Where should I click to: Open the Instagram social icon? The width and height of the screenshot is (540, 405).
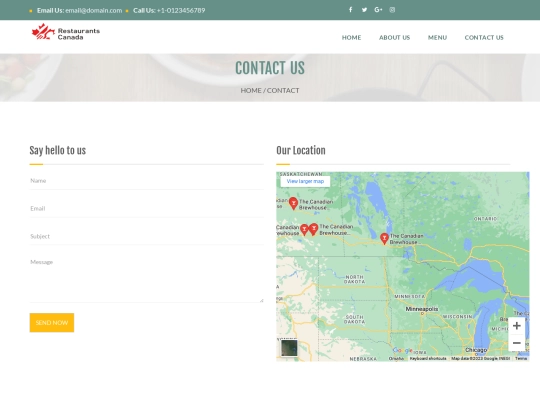pos(392,10)
